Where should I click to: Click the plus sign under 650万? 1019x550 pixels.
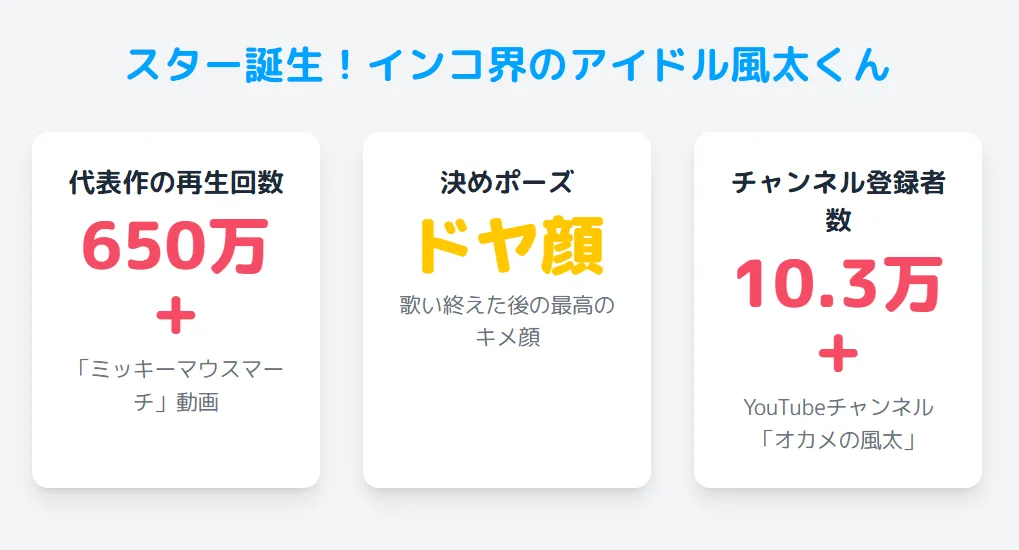click(x=175, y=316)
